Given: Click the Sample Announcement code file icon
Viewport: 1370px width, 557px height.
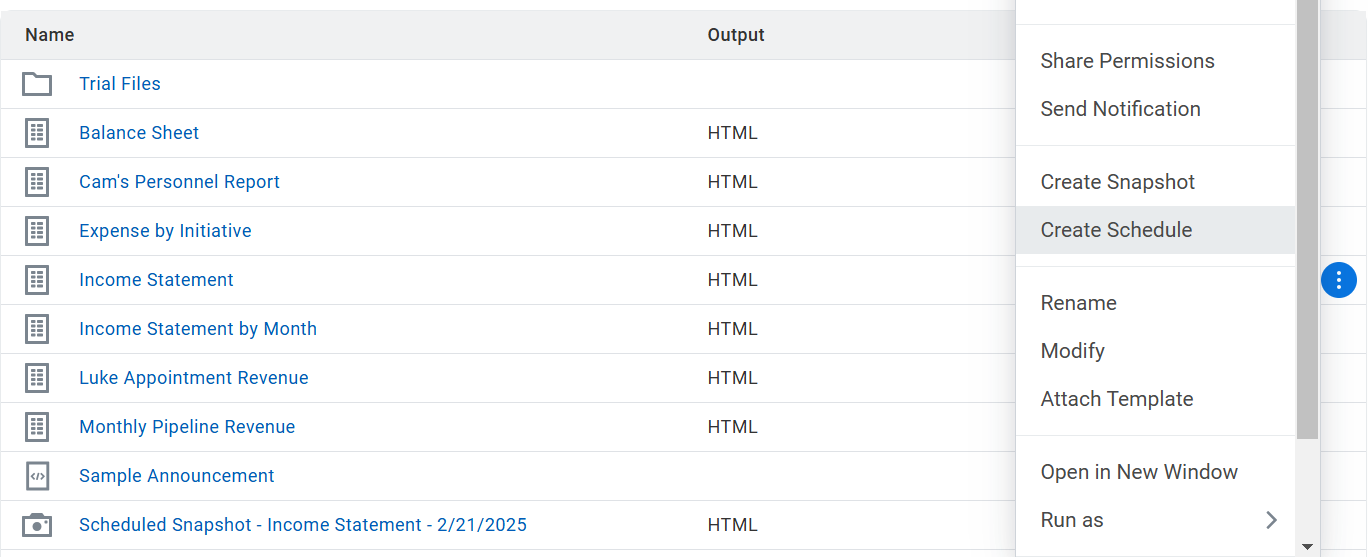Looking at the screenshot, I should (37, 476).
